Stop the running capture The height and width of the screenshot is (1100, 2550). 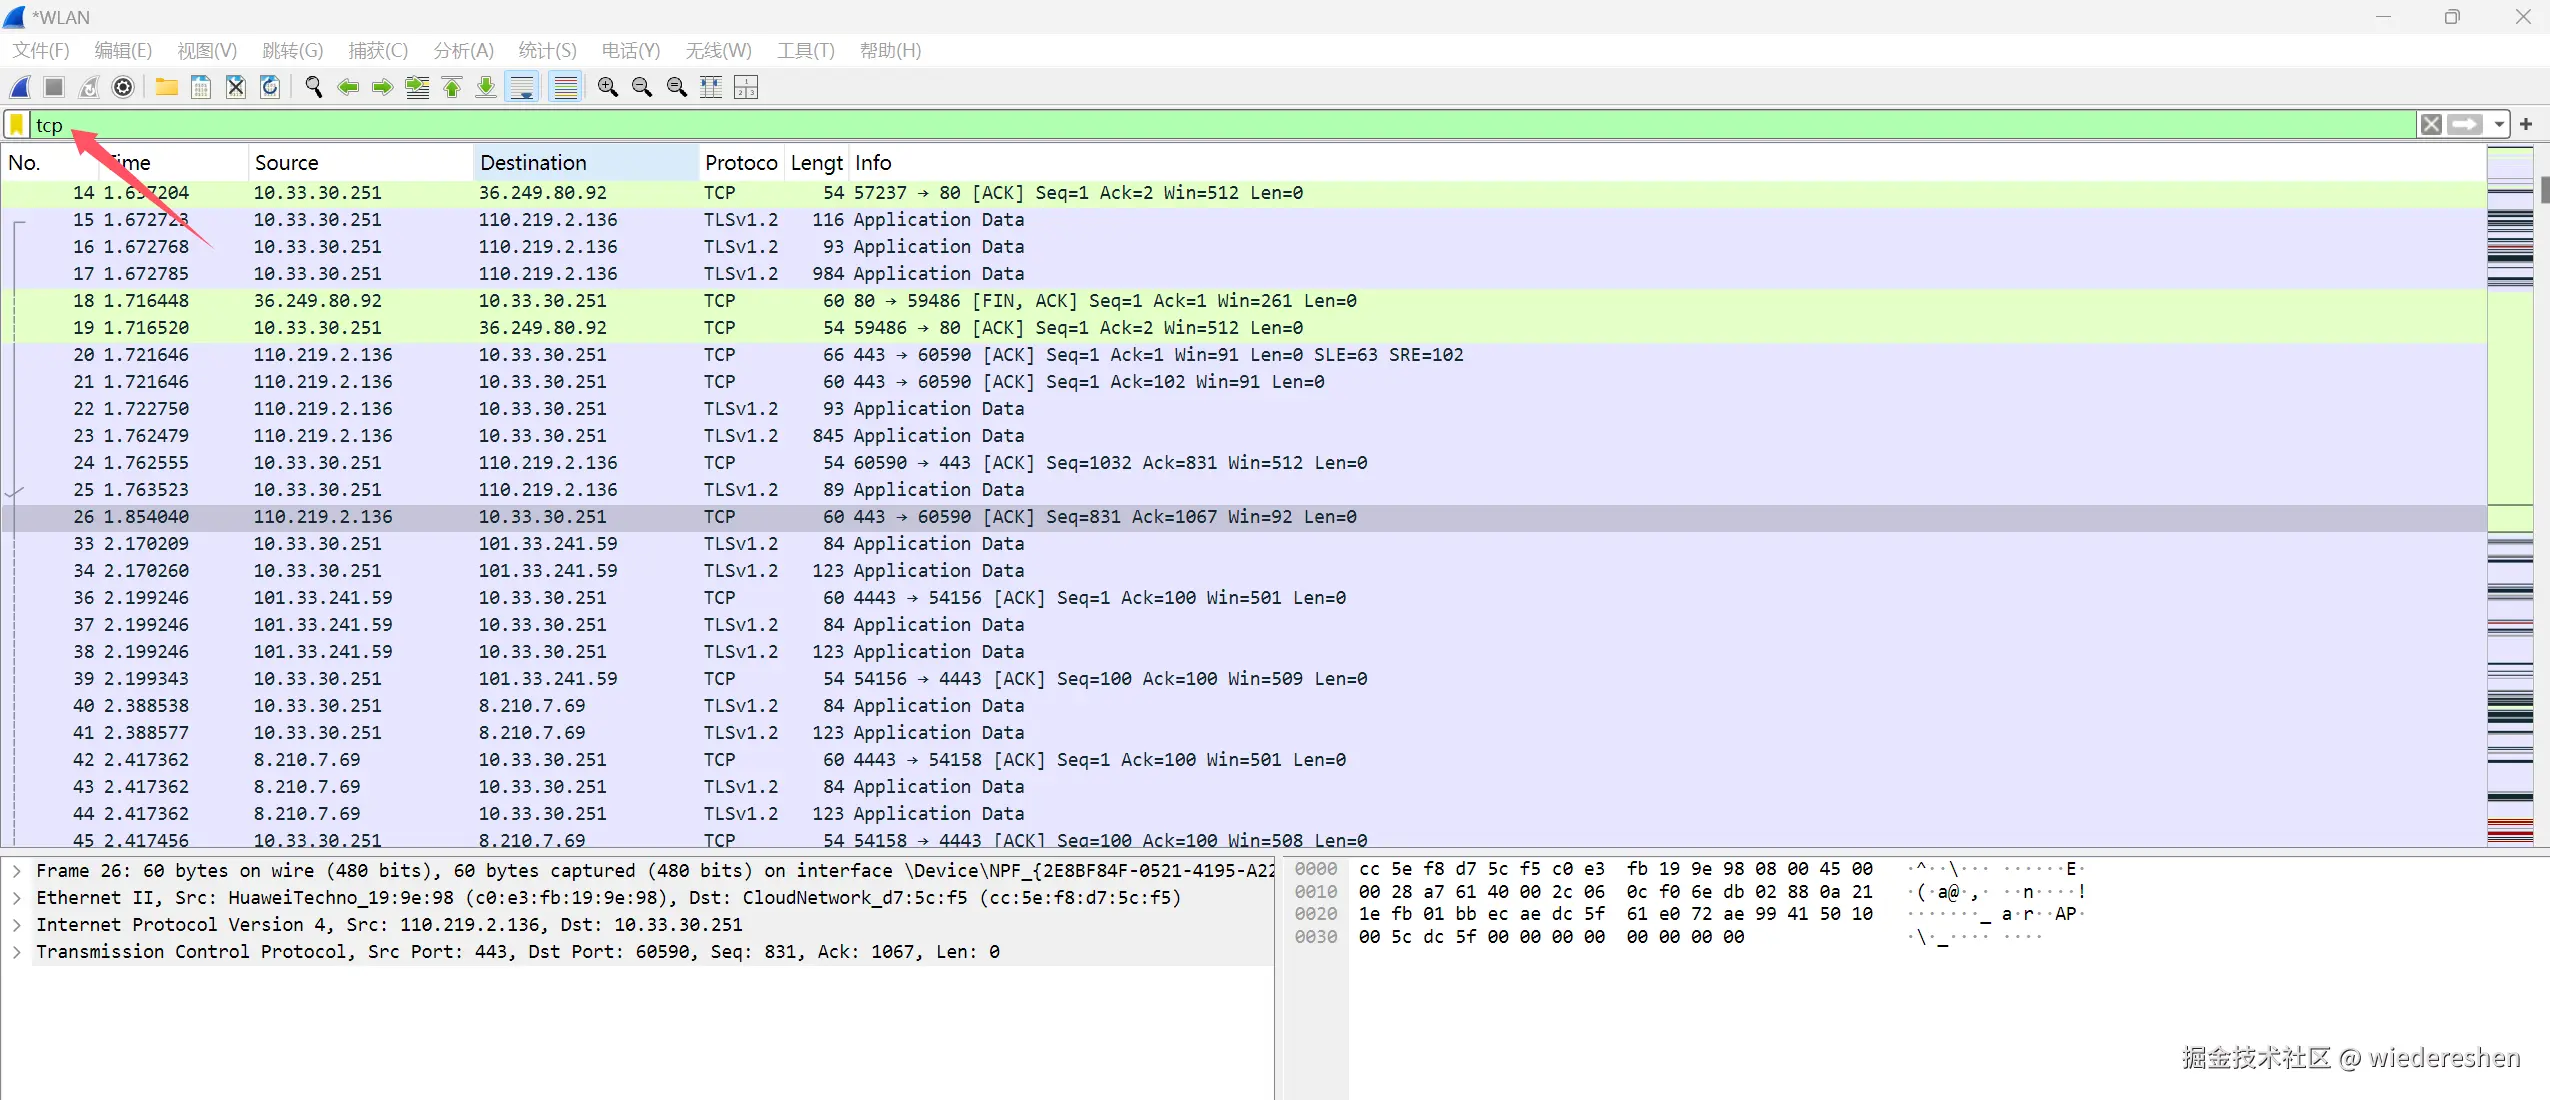click(x=54, y=88)
